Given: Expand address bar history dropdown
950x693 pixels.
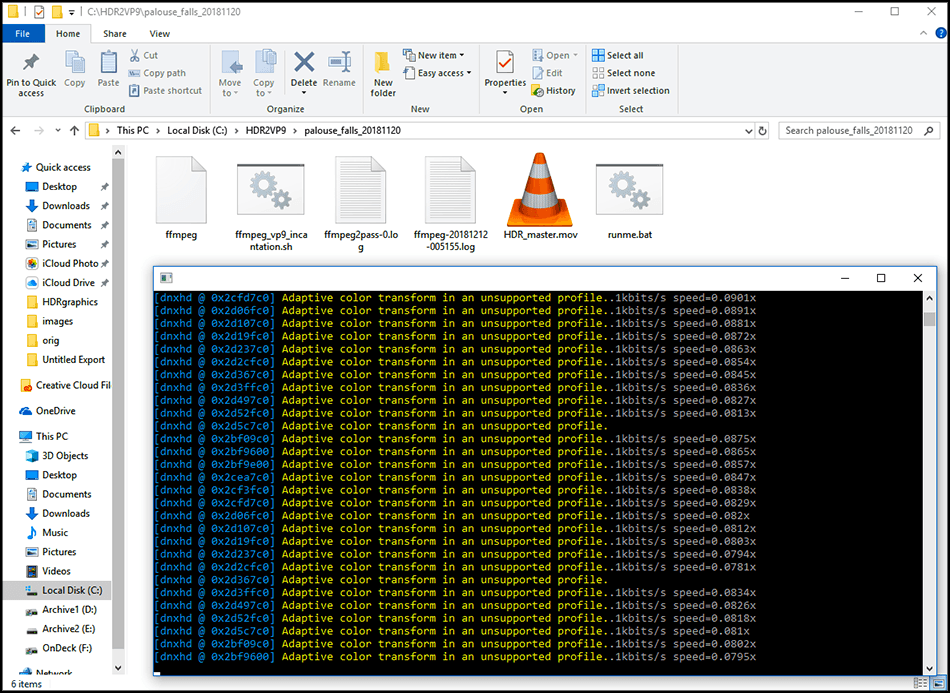Looking at the screenshot, I should 749,130.
